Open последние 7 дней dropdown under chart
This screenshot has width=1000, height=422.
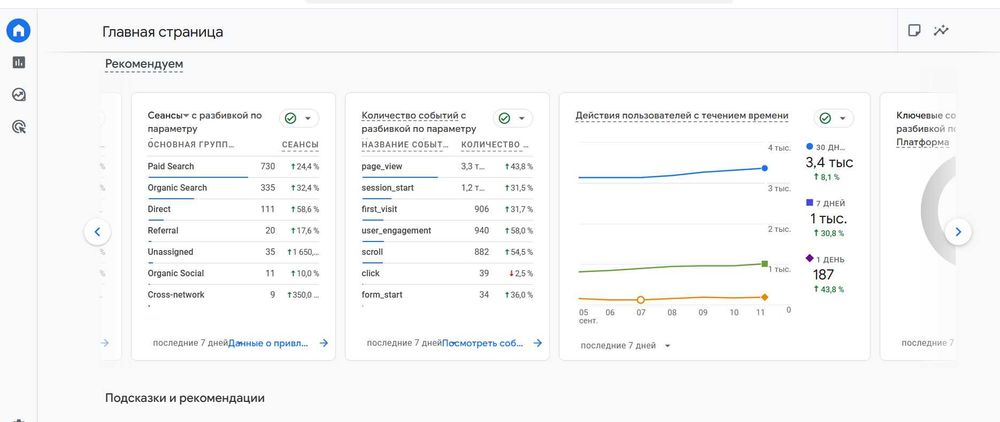click(625, 346)
